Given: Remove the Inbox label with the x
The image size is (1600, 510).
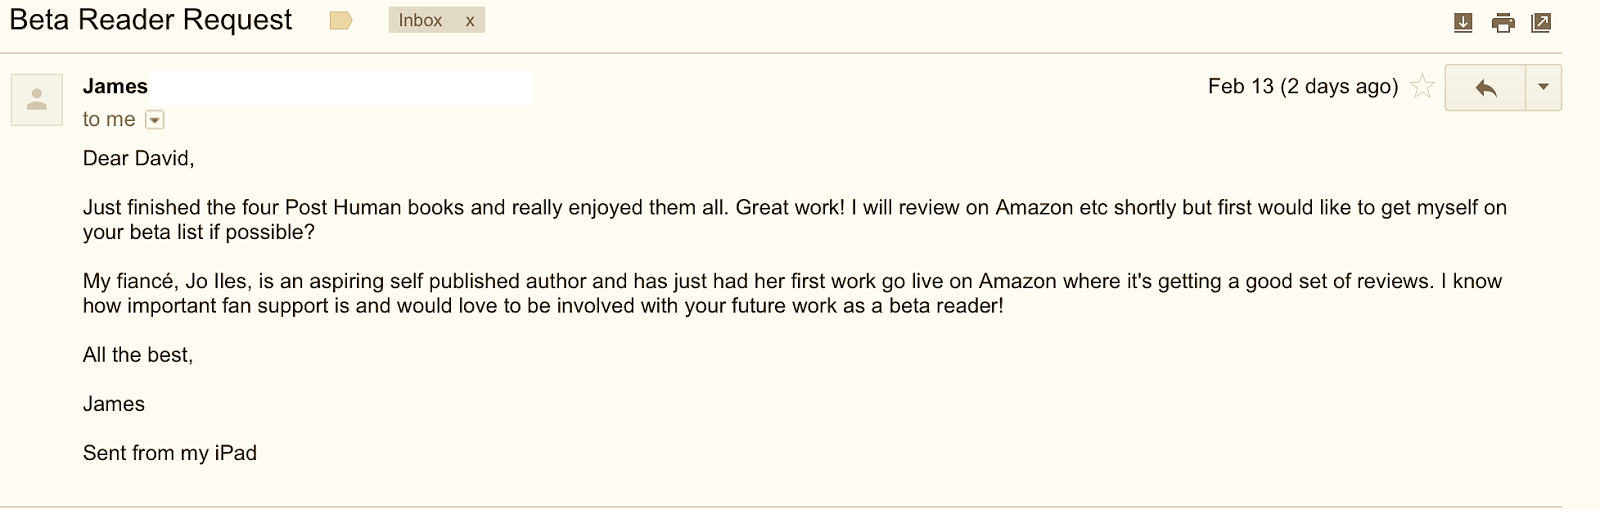Looking at the screenshot, I should click(x=470, y=21).
